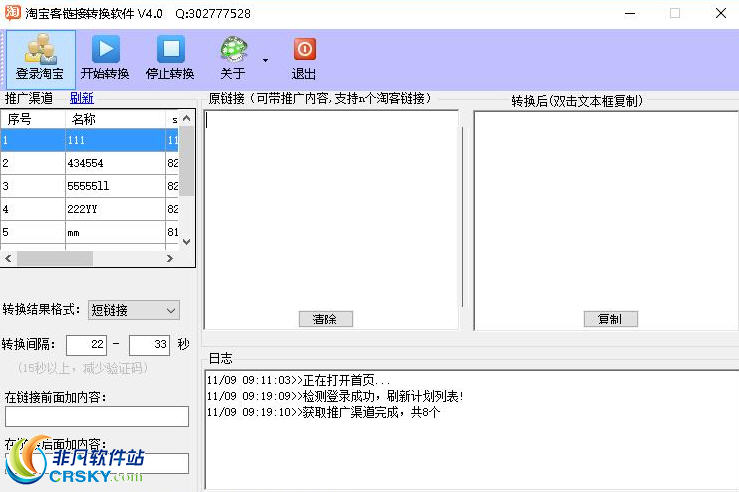Click the 清除 clear button
Screen dimensions: 739x492
click(x=326, y=319)
